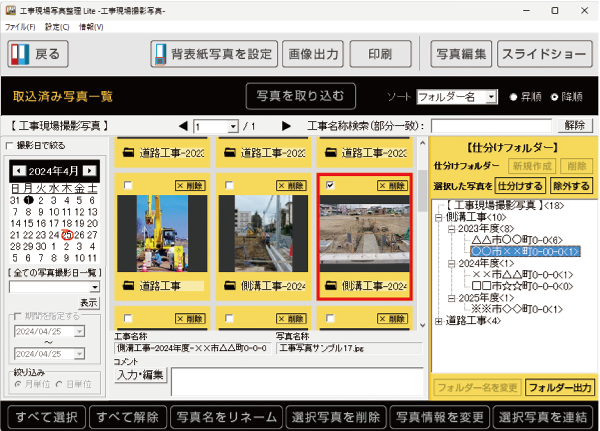Select tree item ××市△△町0-0-0<1>
This screenshot has width=600, height=431.
pos(522,274)
